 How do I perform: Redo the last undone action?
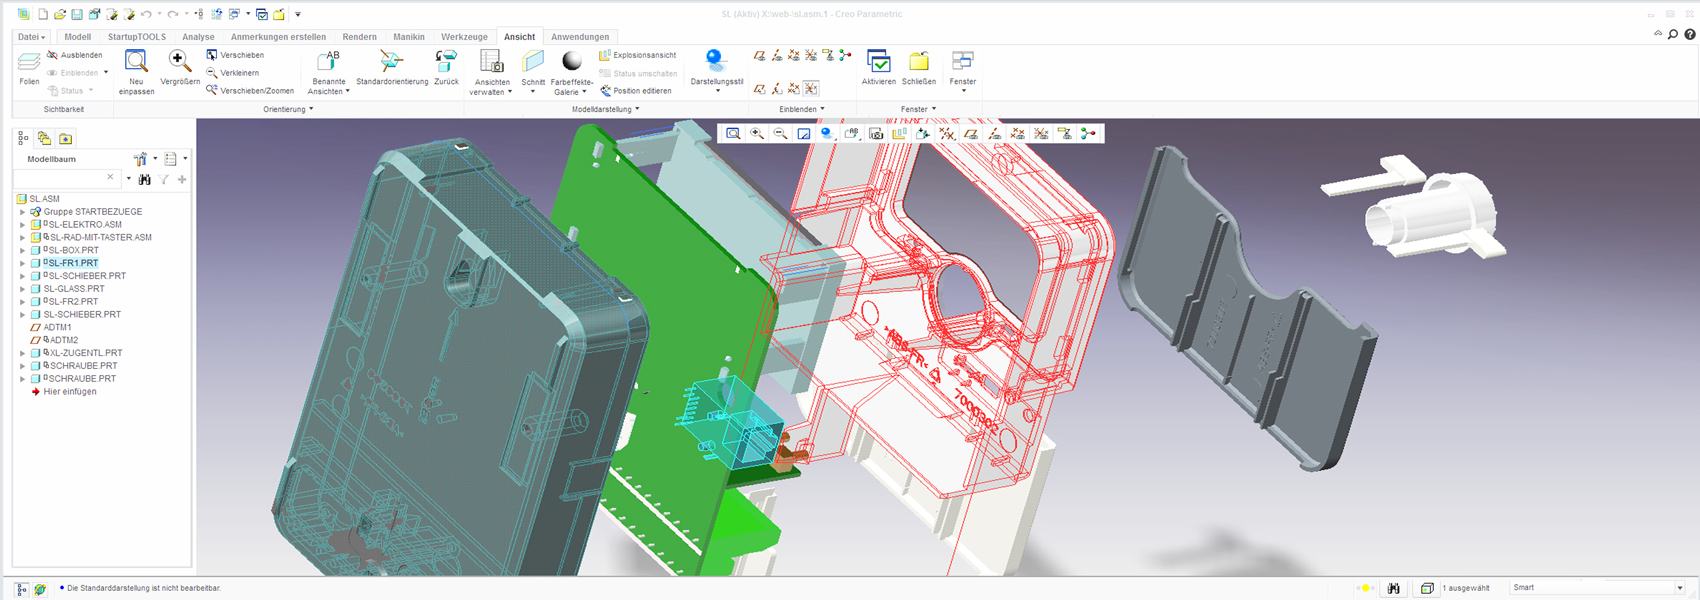coord(173,14)
